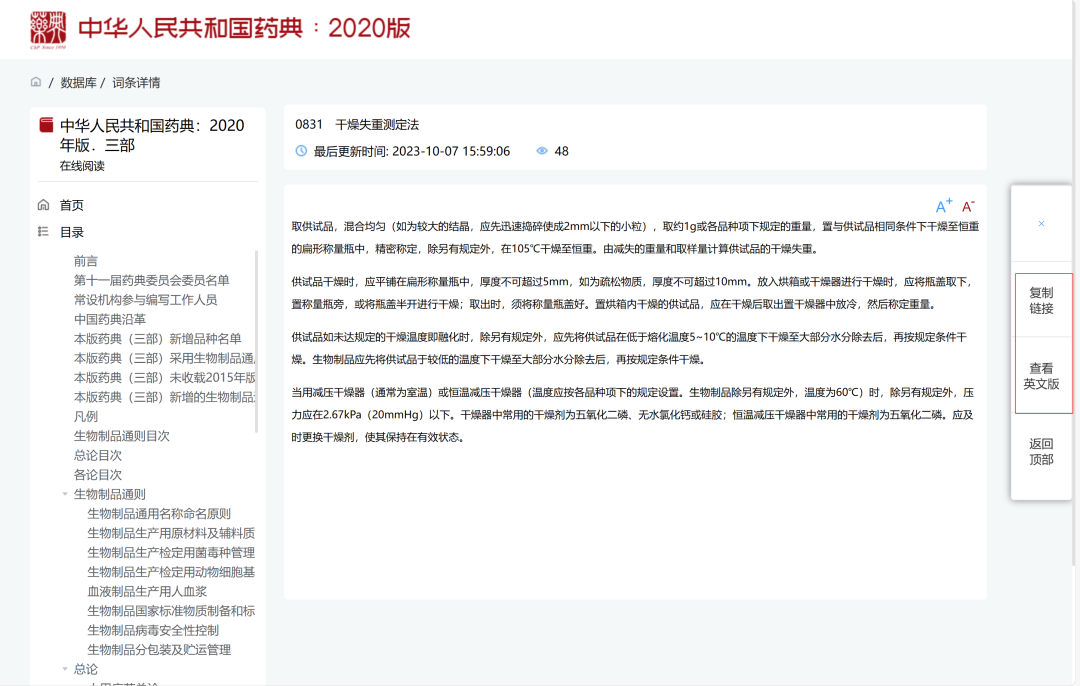Open 生物制品通用名称命名原则 entry
This screenshot has height=686, width=1080.
coord(159,514)
